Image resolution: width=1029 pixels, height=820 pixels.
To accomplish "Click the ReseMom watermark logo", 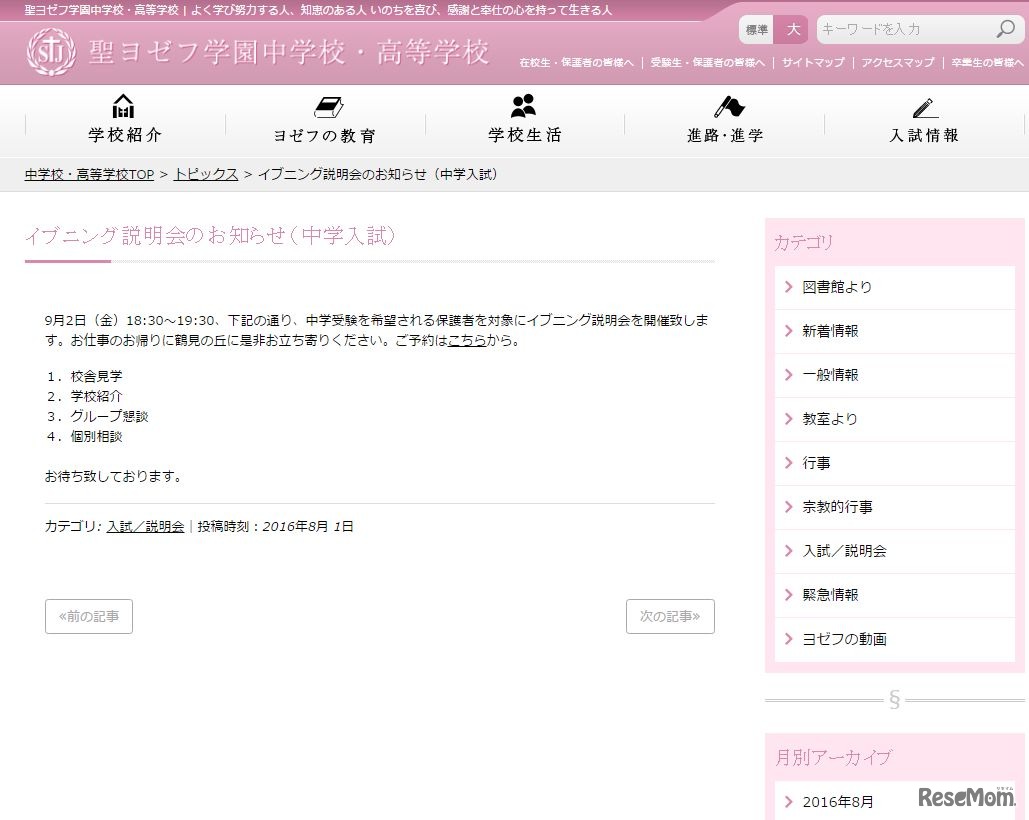I will point(966,796).
